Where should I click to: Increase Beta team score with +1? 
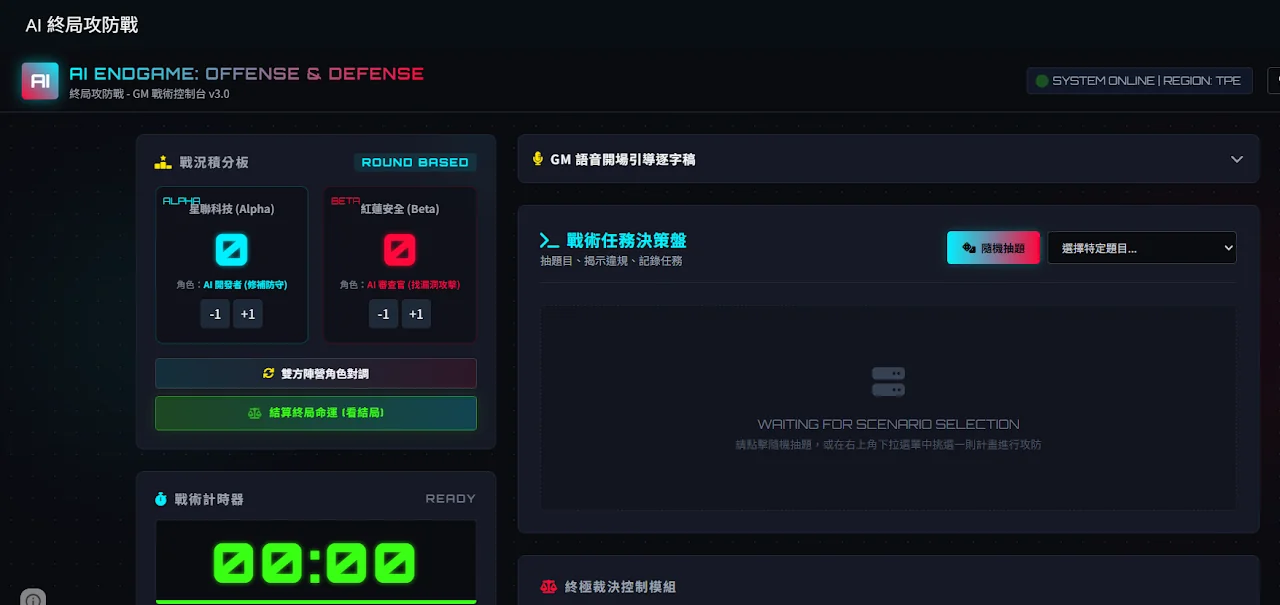pos(416,314)
